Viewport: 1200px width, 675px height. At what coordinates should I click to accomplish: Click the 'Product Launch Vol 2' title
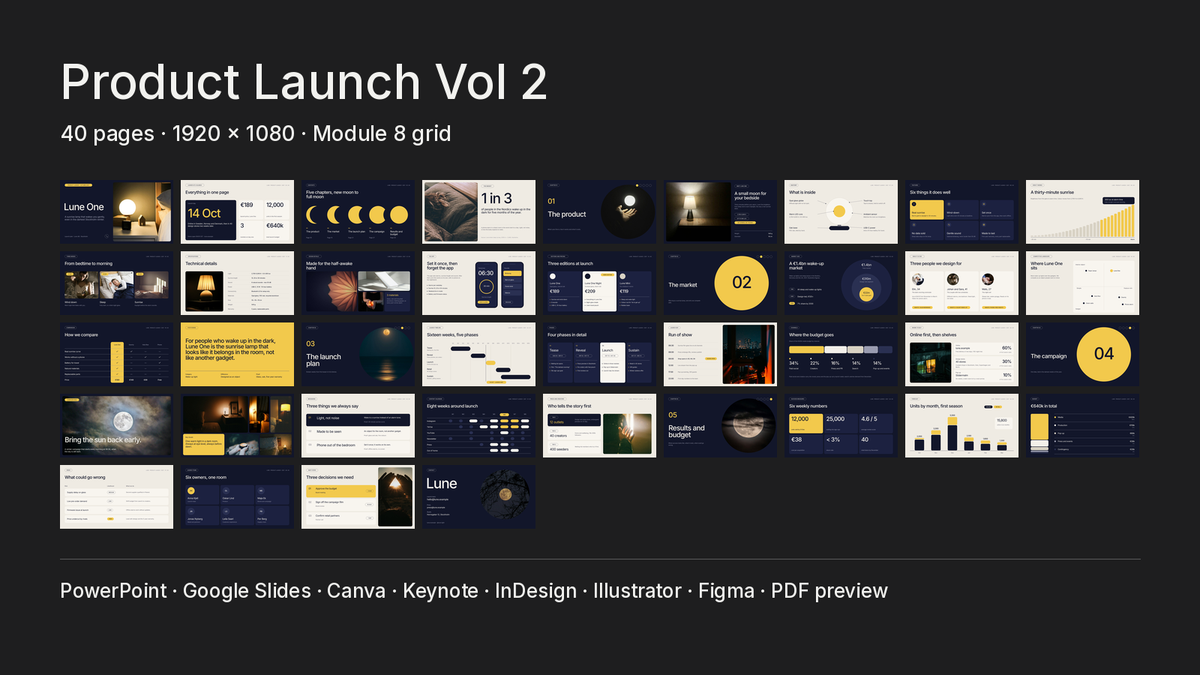coord(304,82)
